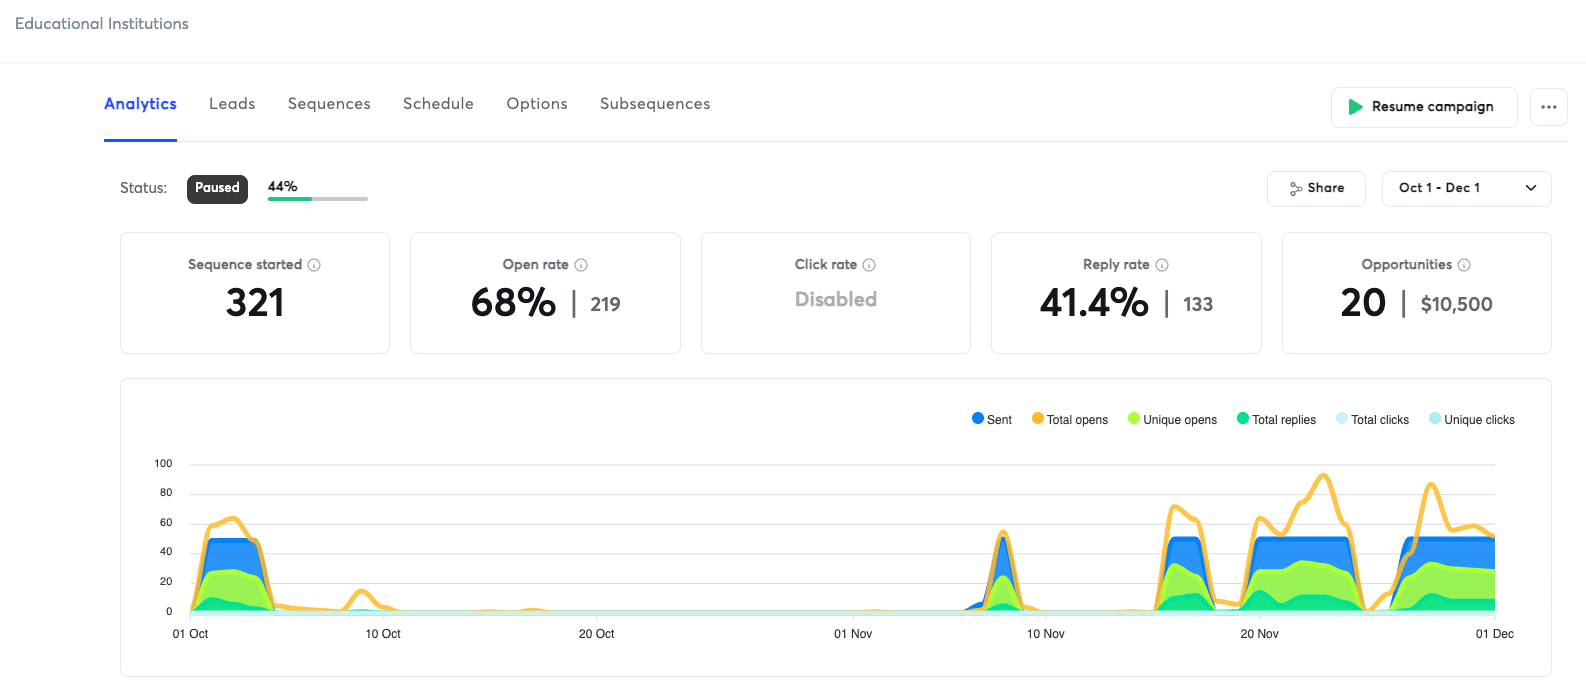
Task: Click info icon next to Reply rate
Action: pos(1162,265)
